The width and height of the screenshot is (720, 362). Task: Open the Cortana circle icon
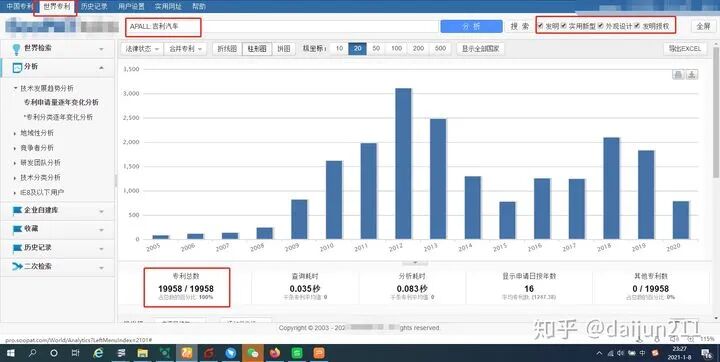54,353
